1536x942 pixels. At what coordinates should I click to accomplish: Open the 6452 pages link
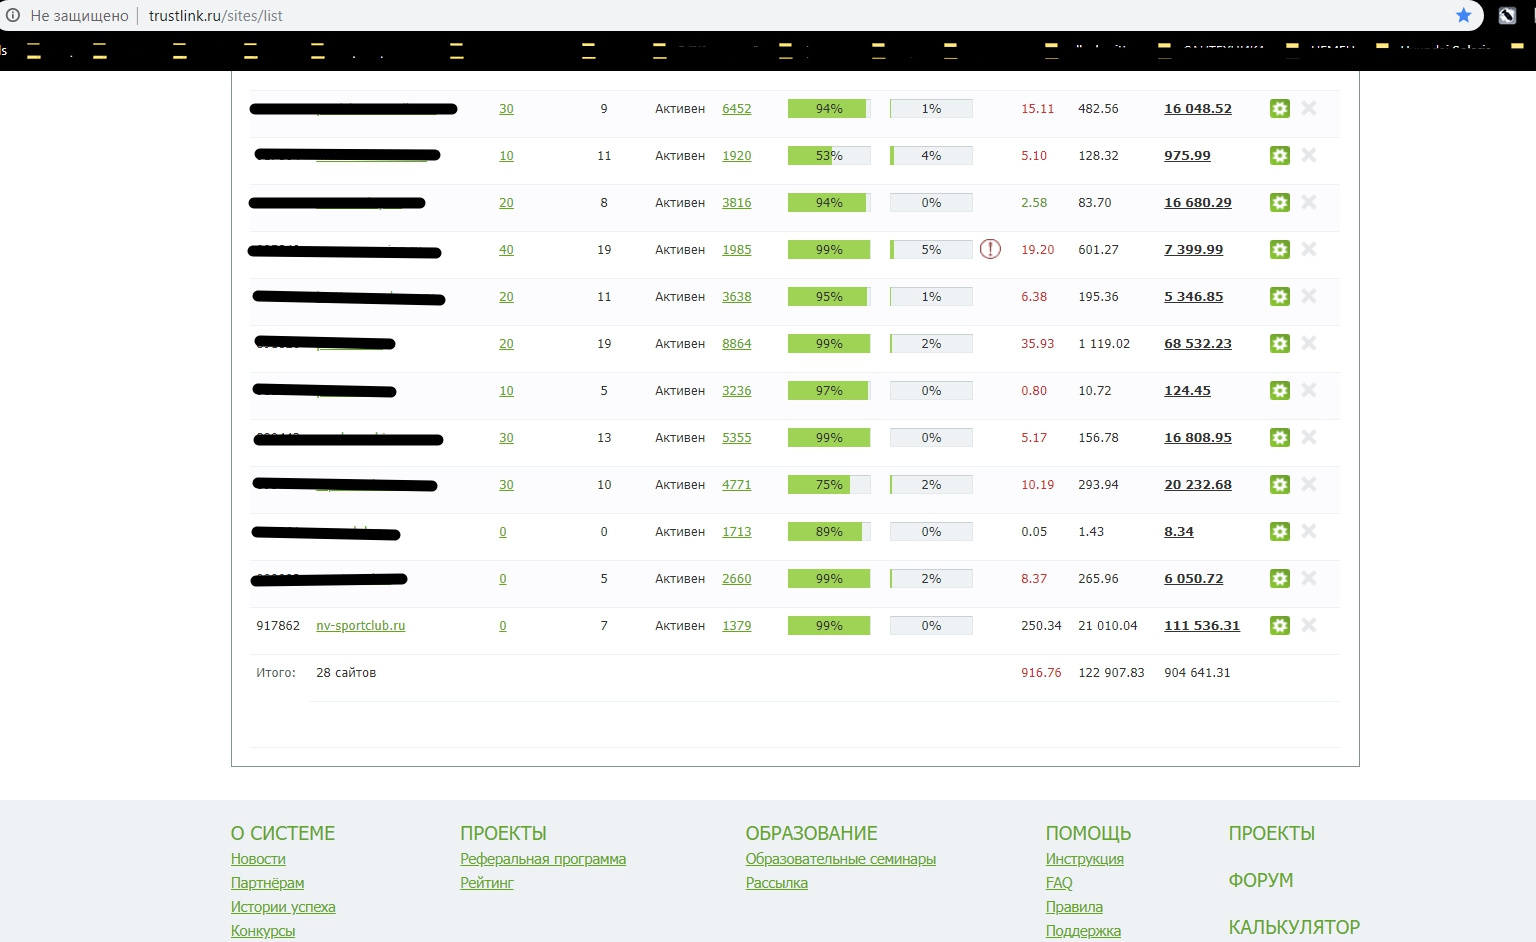[737, 108]
